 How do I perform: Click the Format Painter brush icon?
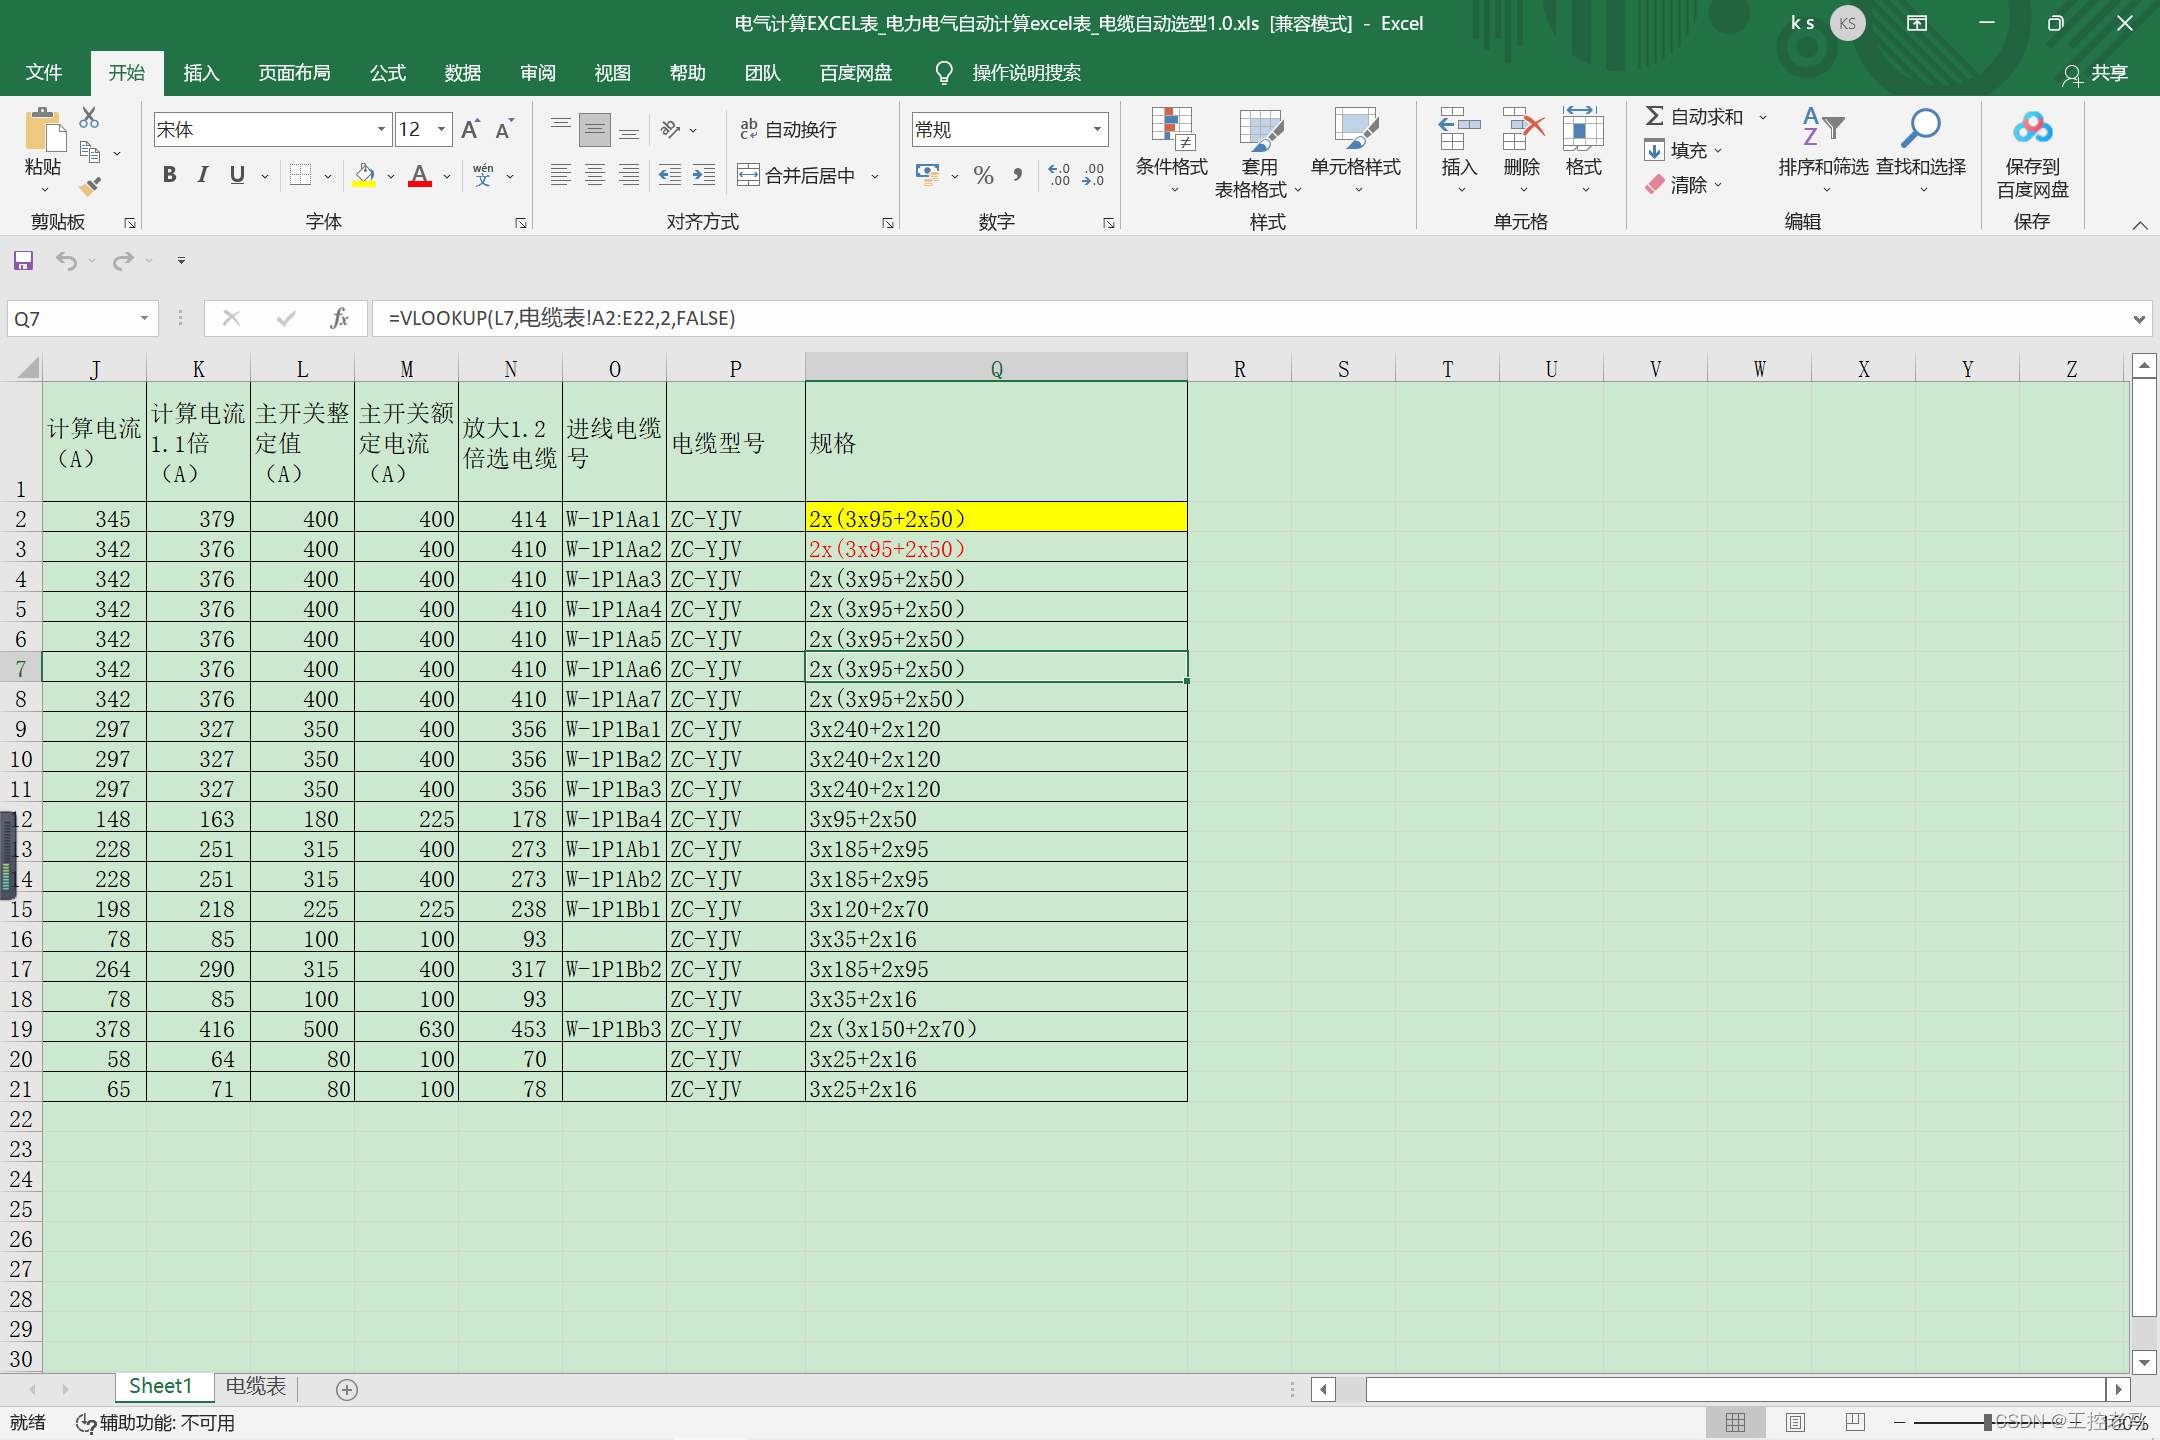[x=90, y=186]
